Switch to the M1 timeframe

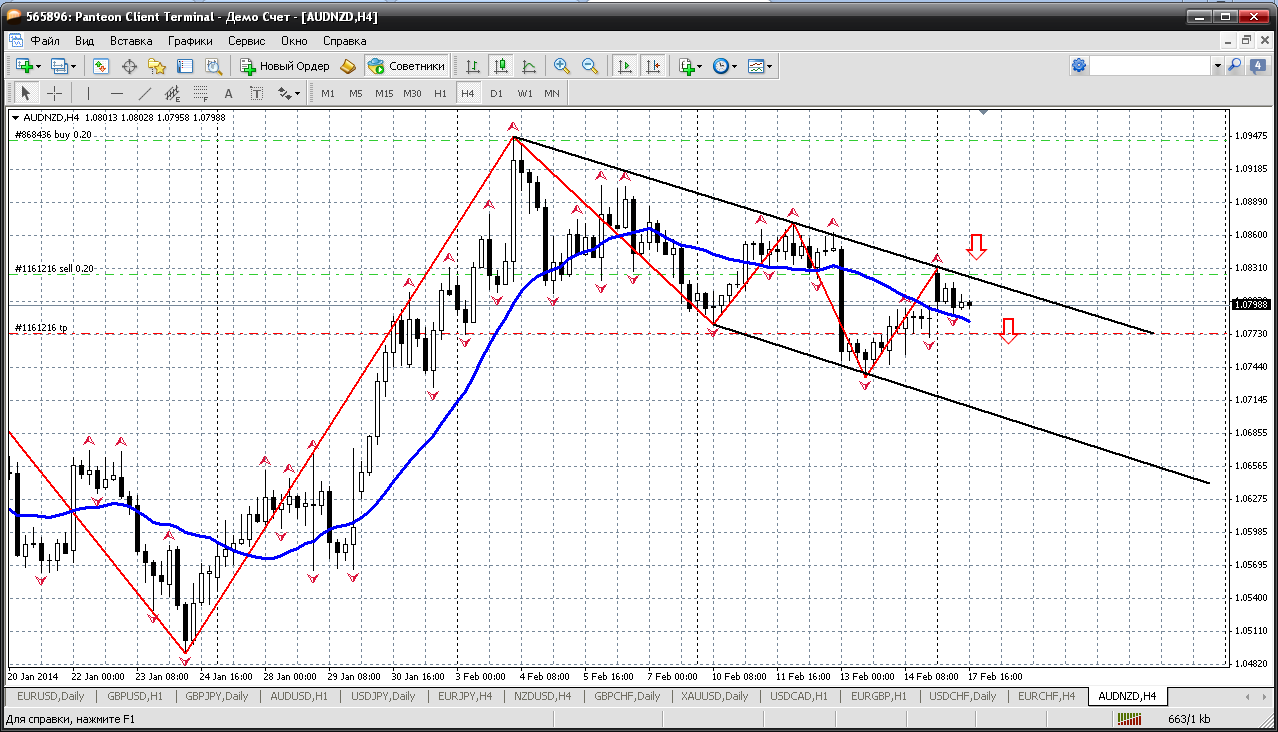tap(328, 93)
